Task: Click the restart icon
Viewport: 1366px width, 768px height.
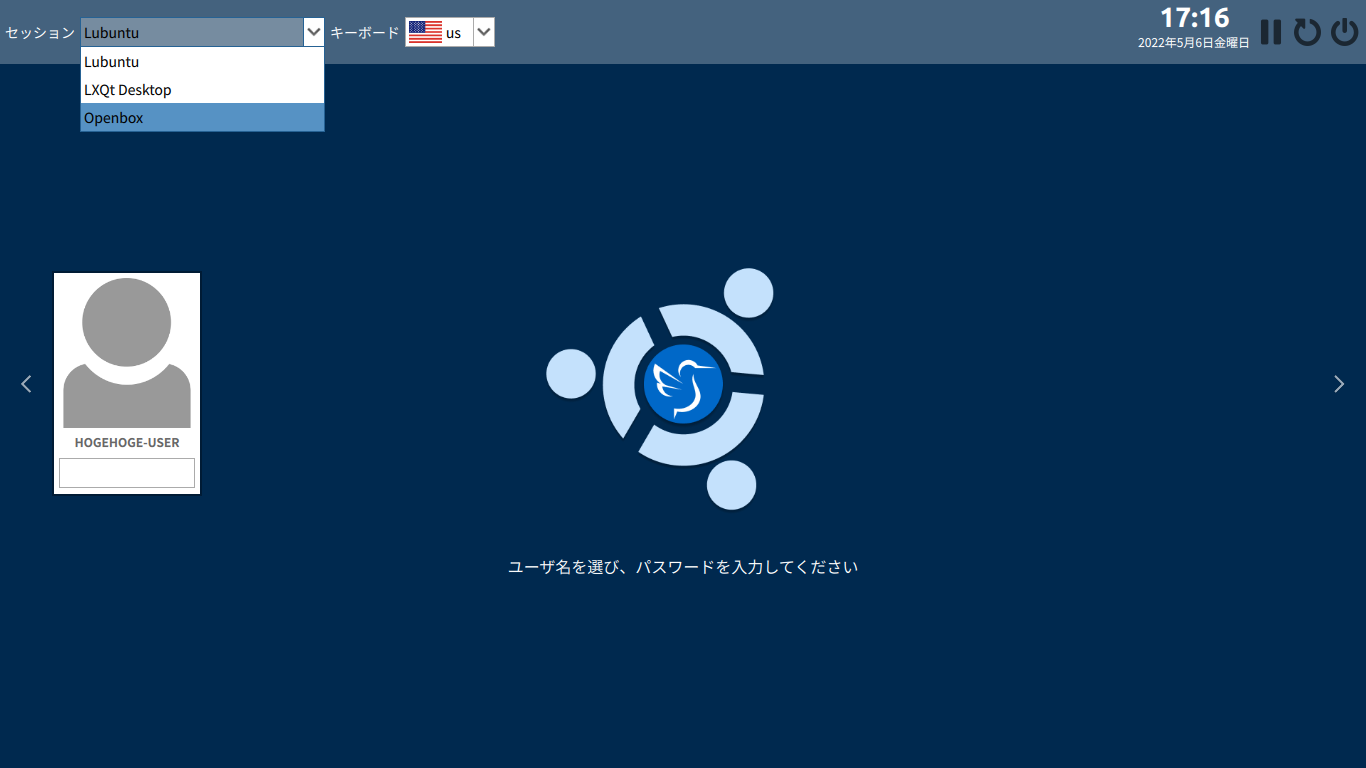Action: [x=1307, y=32]
